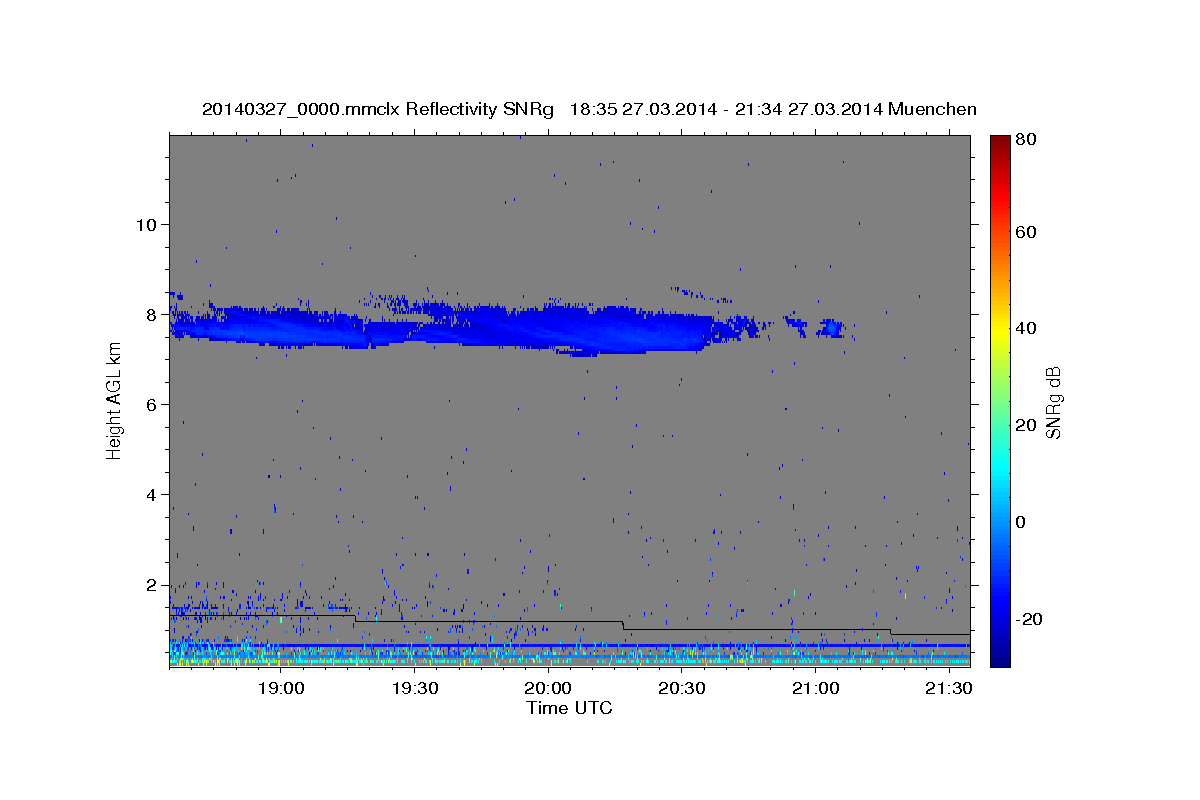The image size is (1200, 800).
Task: Click the 'Muenchen' location label in title
Action: click(x=932, y=109)
